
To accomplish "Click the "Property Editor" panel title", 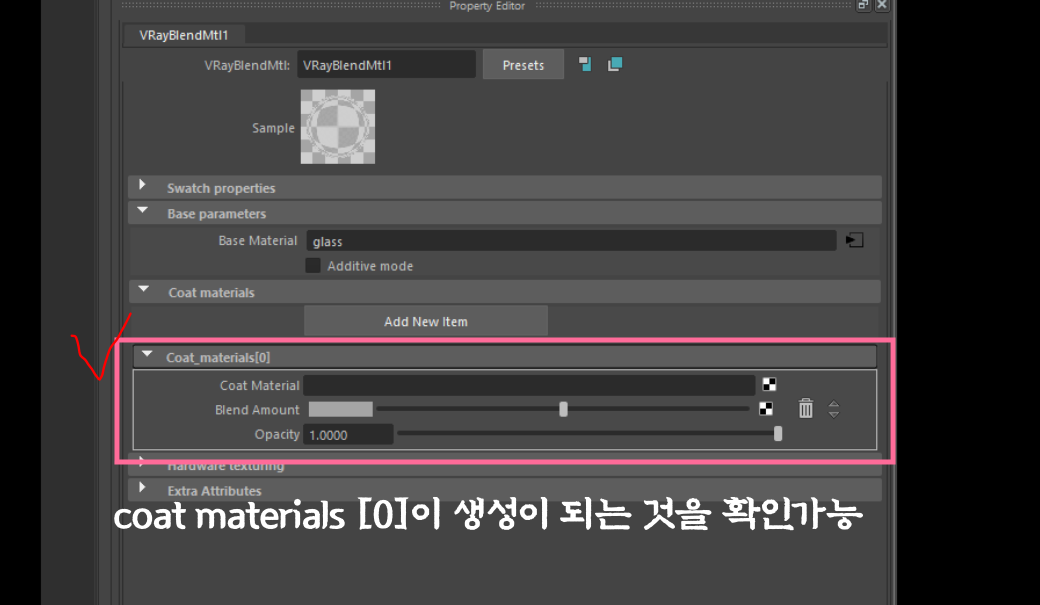I will pos(487,6).
